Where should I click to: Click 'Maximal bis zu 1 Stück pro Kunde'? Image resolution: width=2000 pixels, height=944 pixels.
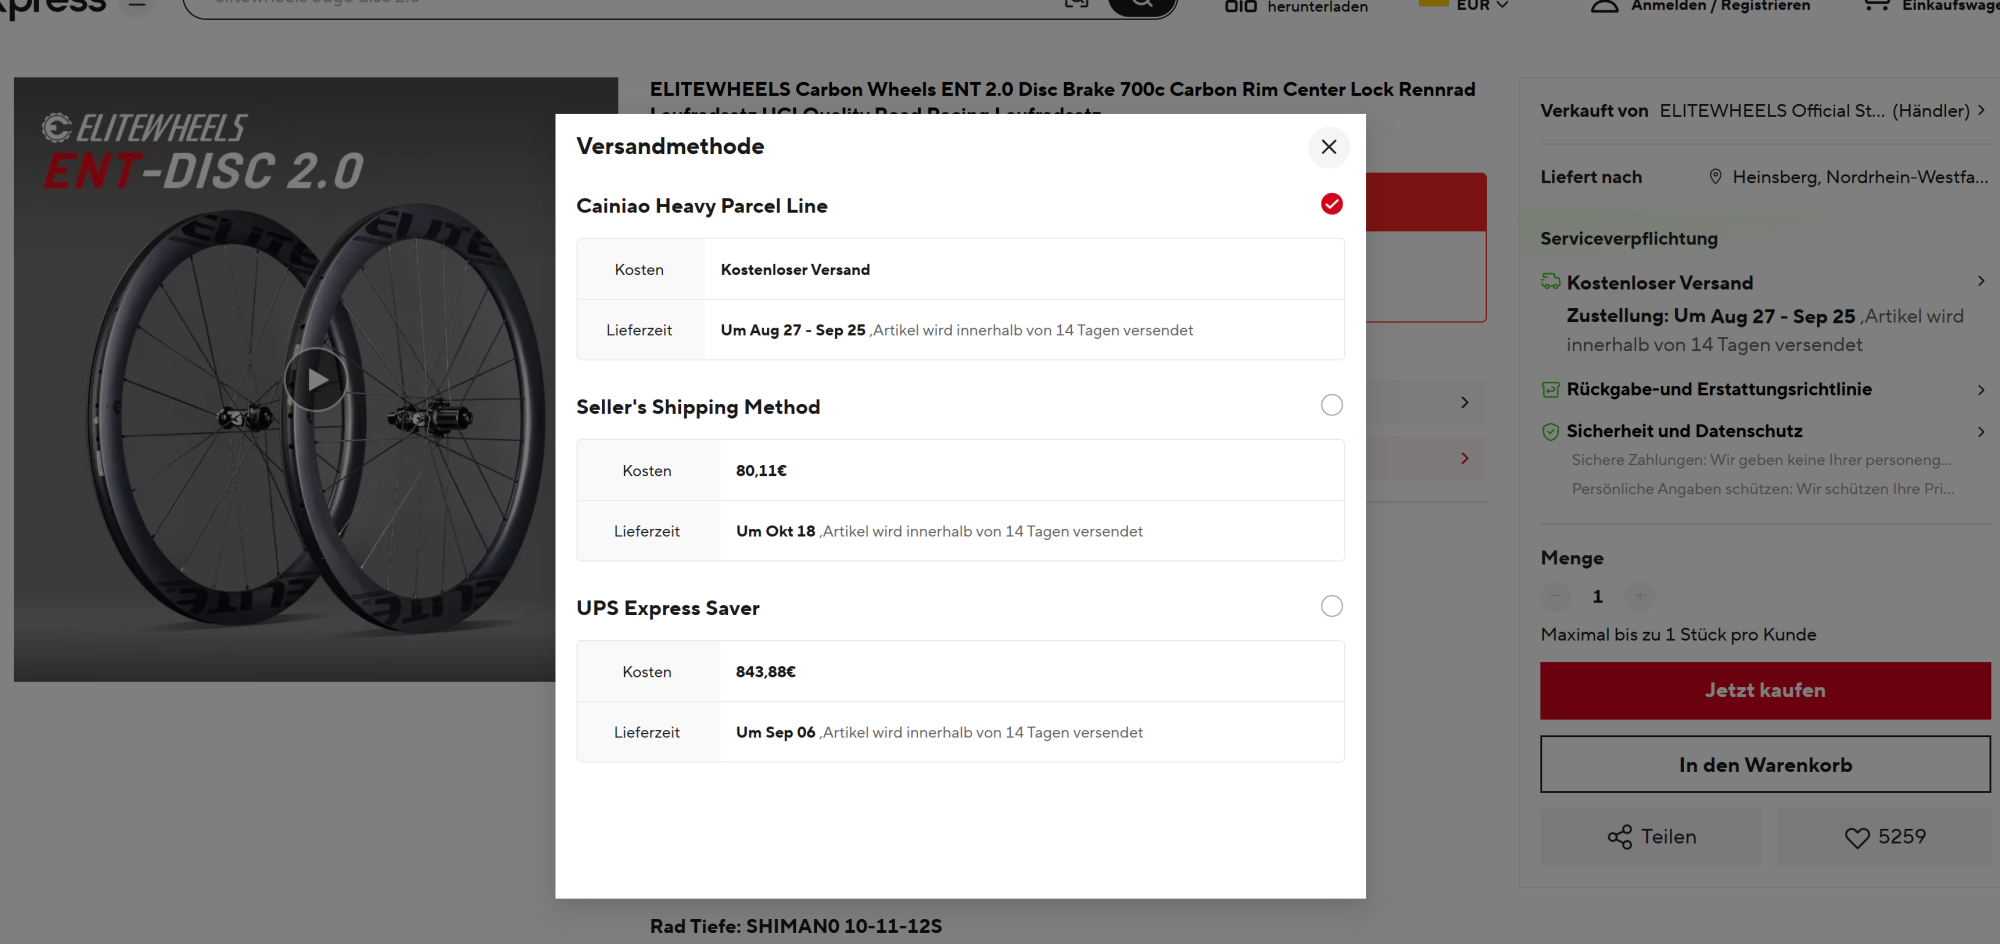click(x=1678, y=635)
